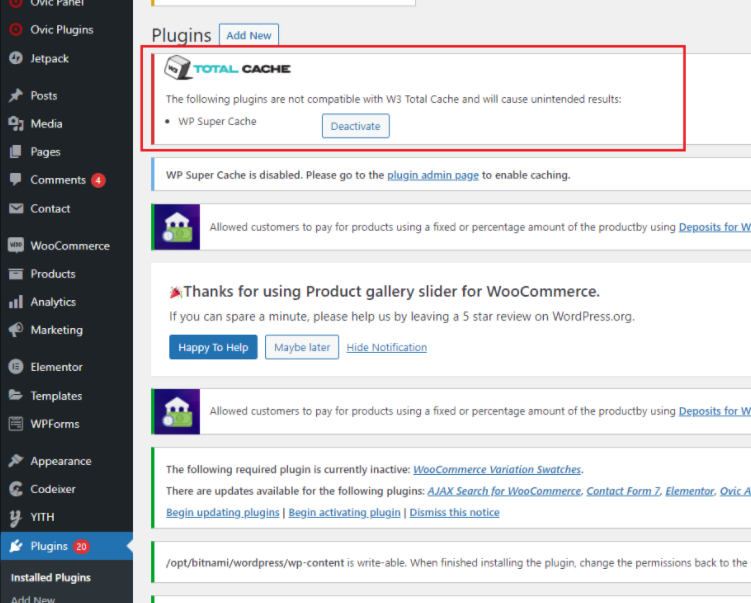This screenshot has width=751, height=603.
Task: Click the Jetpack lightning icon
Action: [16, 58]
